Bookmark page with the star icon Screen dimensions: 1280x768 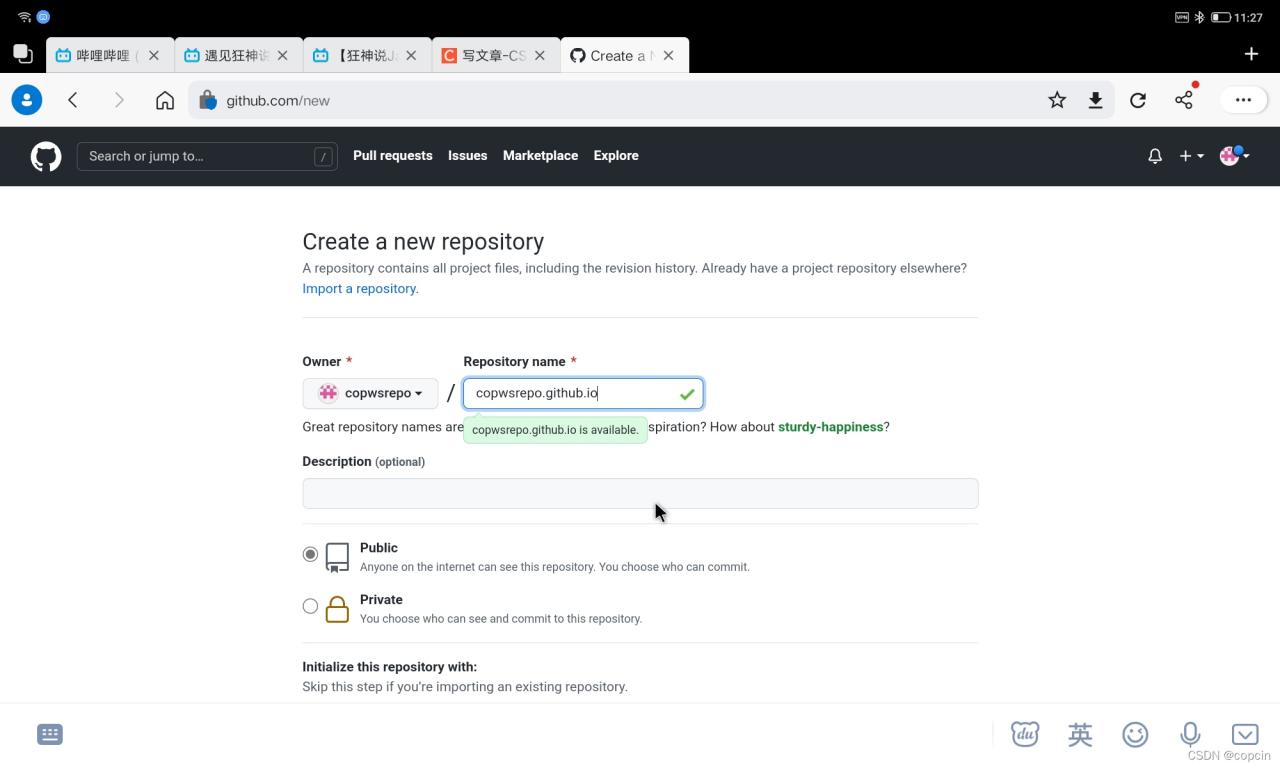tap(1057, 100)
